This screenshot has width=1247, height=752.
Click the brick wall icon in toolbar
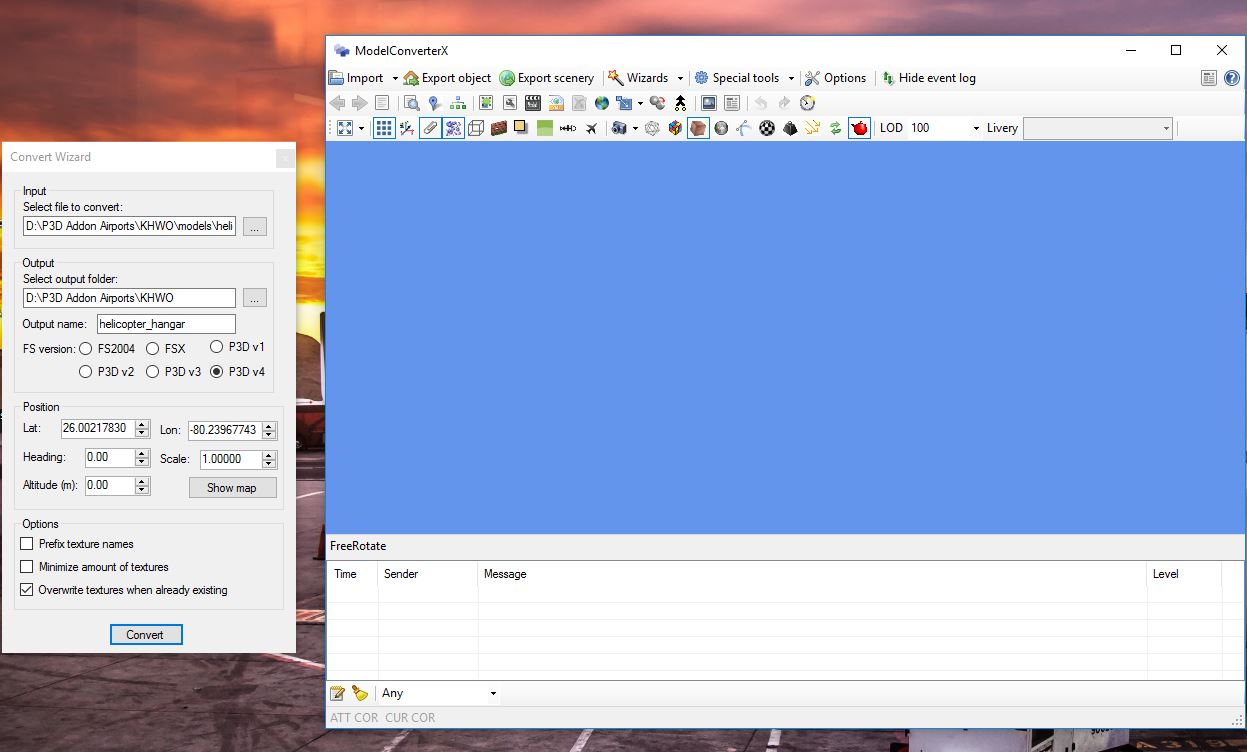(499, 128)
